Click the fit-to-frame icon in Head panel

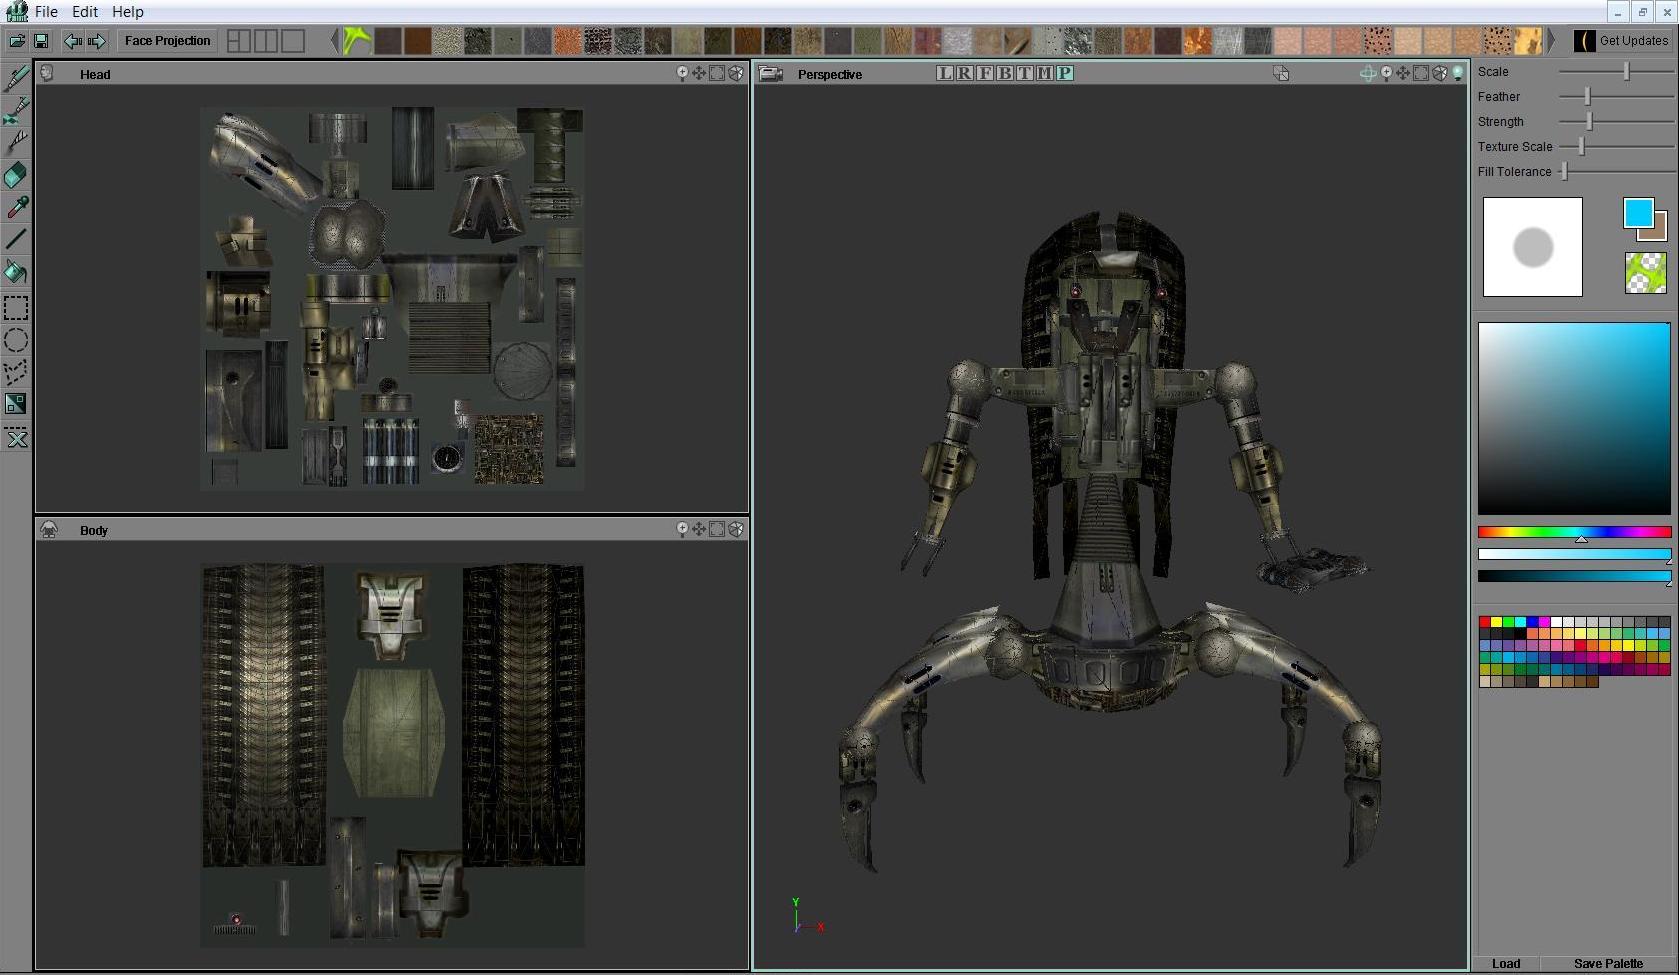717,73
